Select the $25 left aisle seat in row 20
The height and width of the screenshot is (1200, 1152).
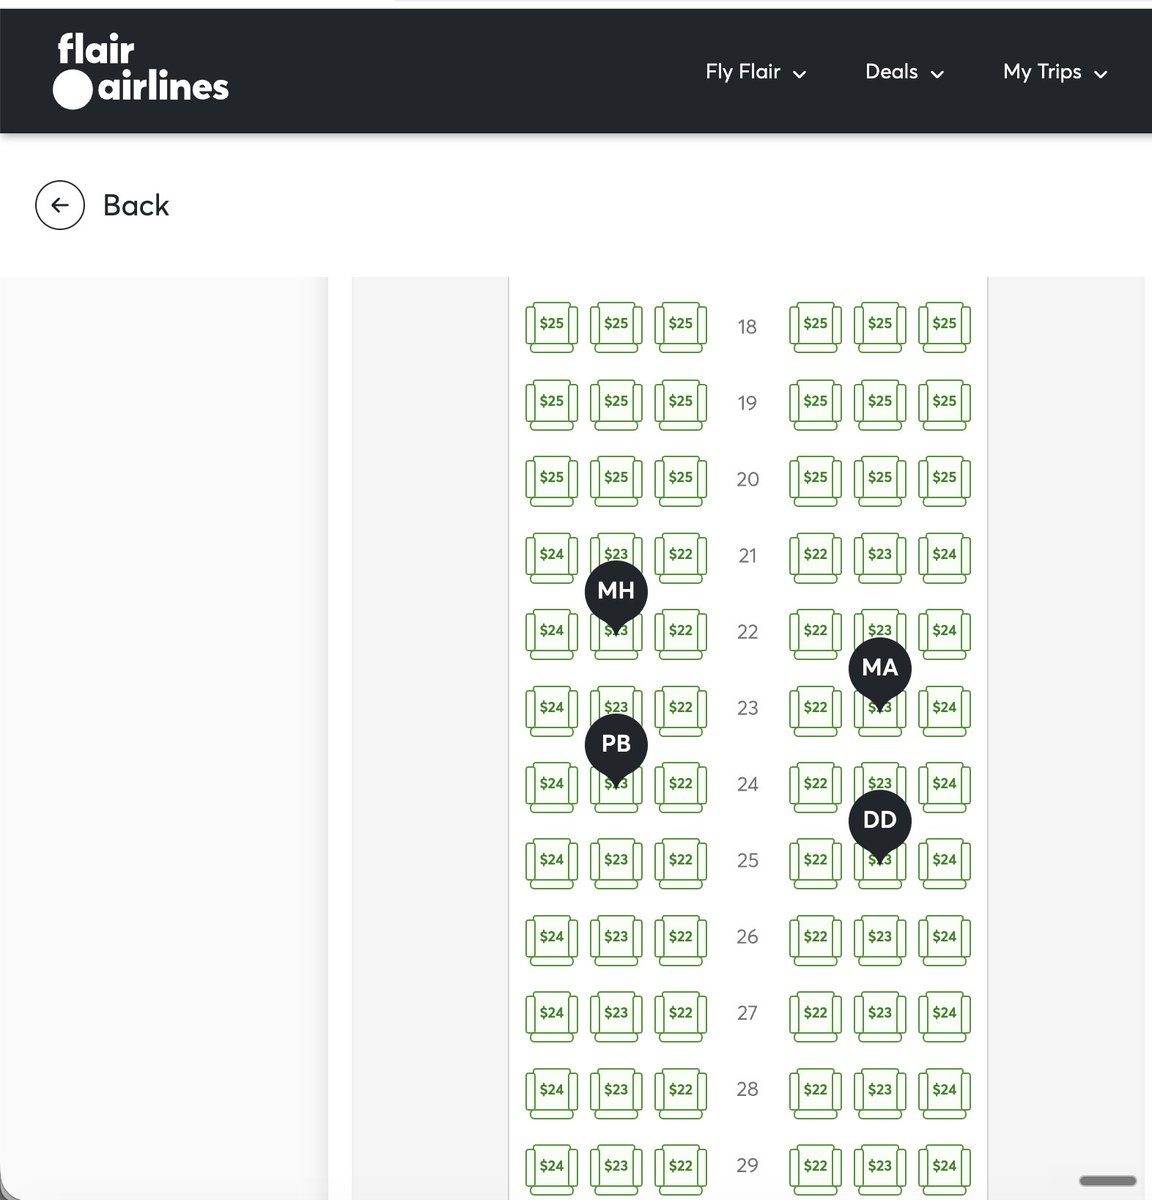[x=681, y=479]
